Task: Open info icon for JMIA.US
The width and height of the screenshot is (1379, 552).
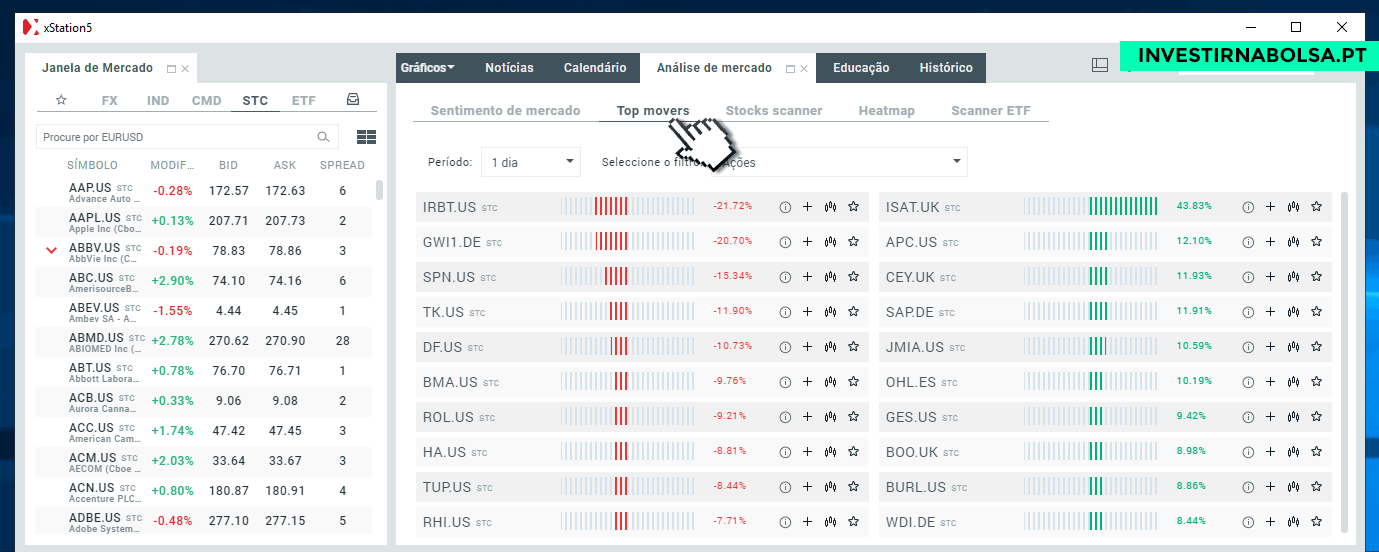Action: [x=1248, y=347]
